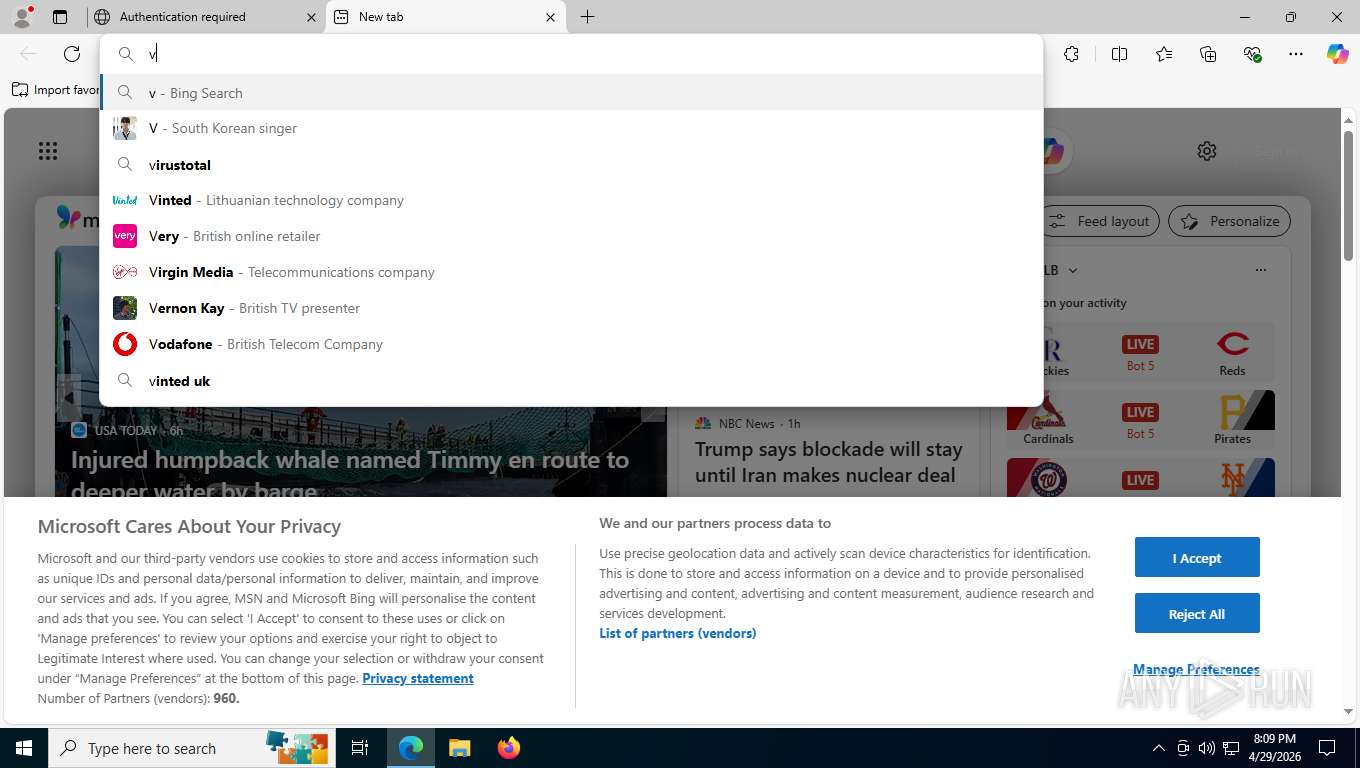
Task: Open Firefox on the taskbar
Action: coord(509,748)
